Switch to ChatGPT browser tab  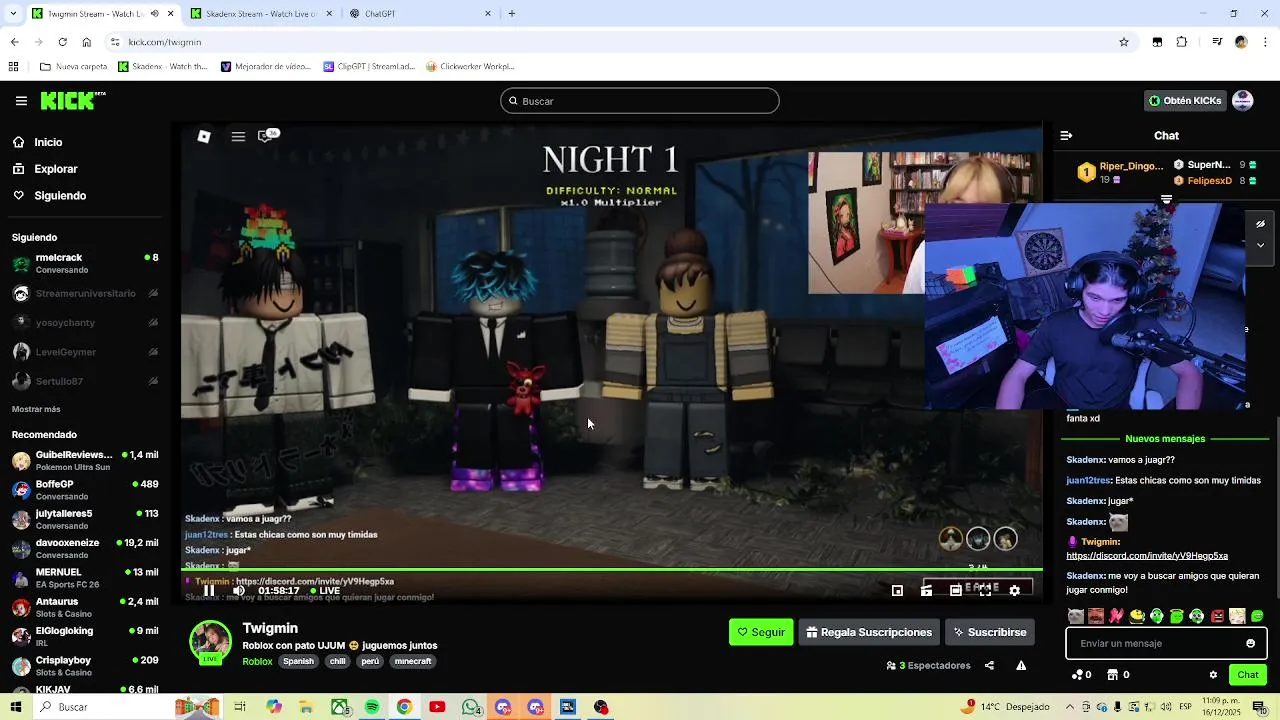[420, 14]
